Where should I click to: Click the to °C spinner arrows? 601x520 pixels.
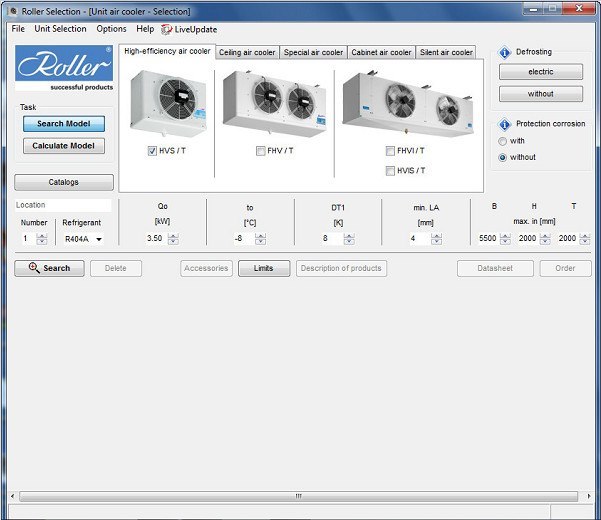click(x=261, y=239)
